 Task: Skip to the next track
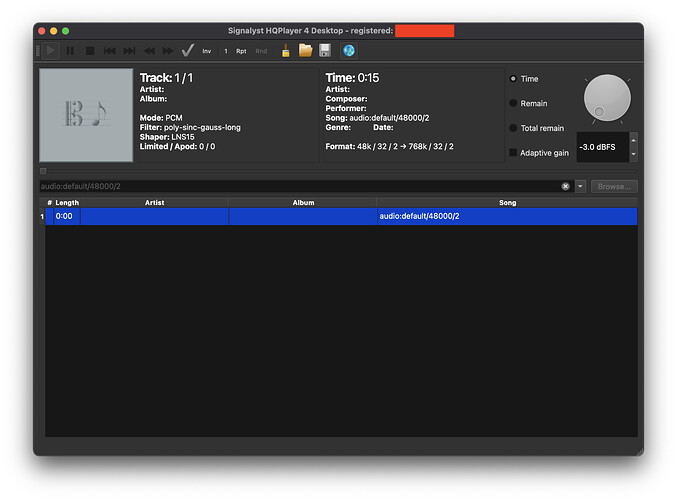[x=129, y=51]
